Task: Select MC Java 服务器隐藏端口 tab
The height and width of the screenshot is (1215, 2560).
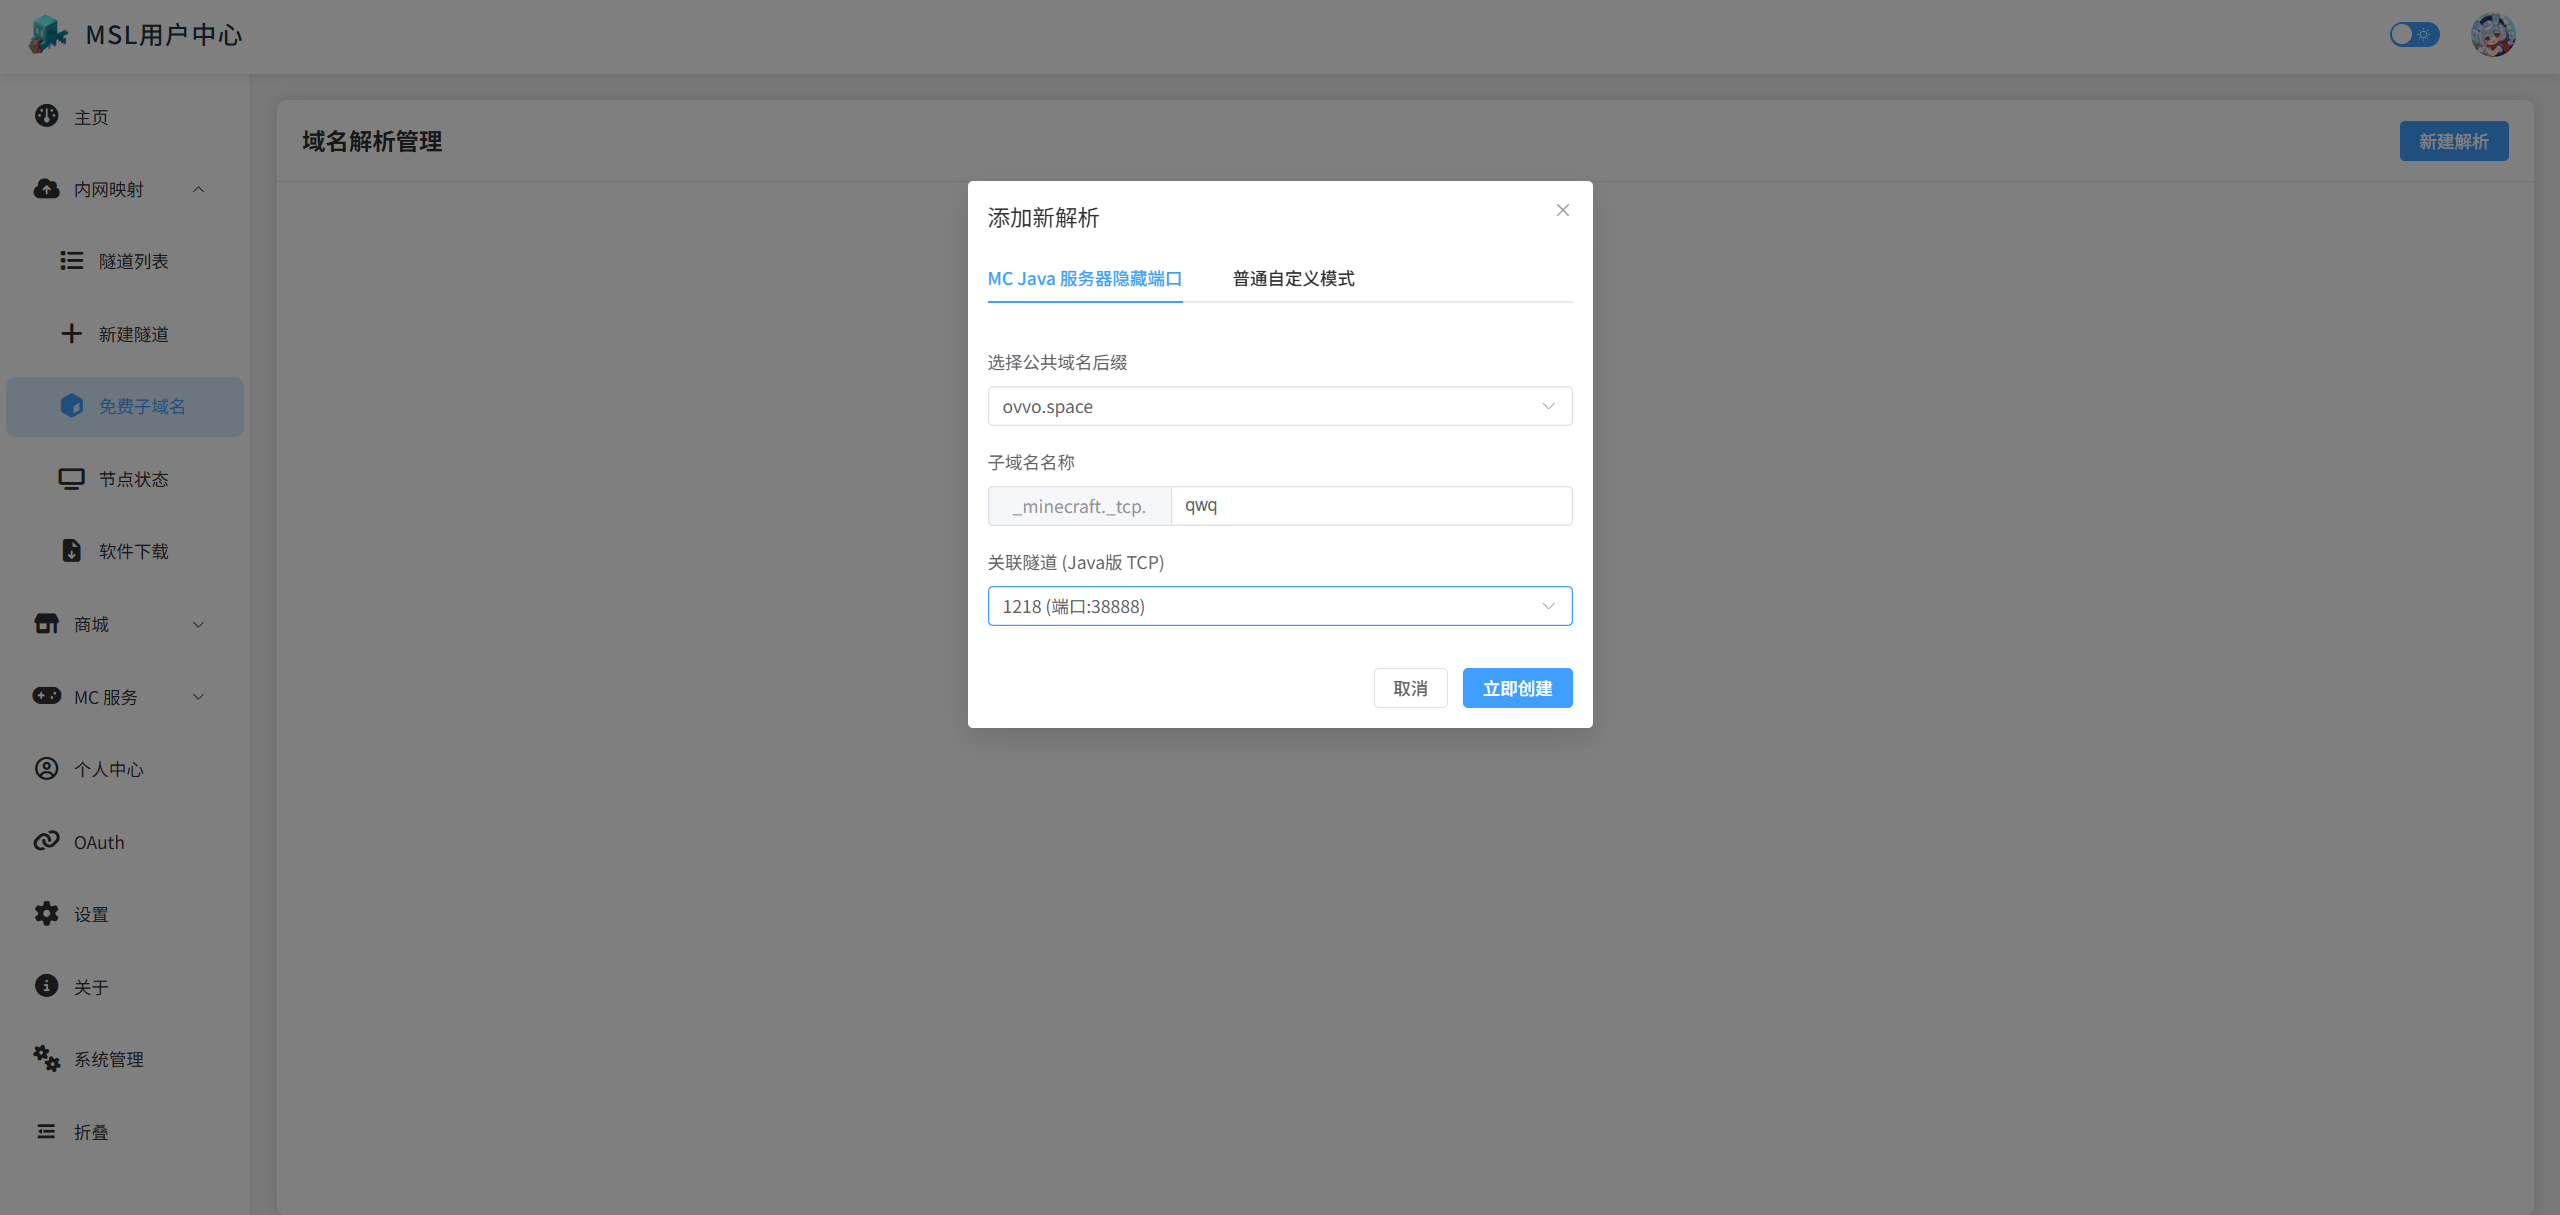Action: (1084, 279)
